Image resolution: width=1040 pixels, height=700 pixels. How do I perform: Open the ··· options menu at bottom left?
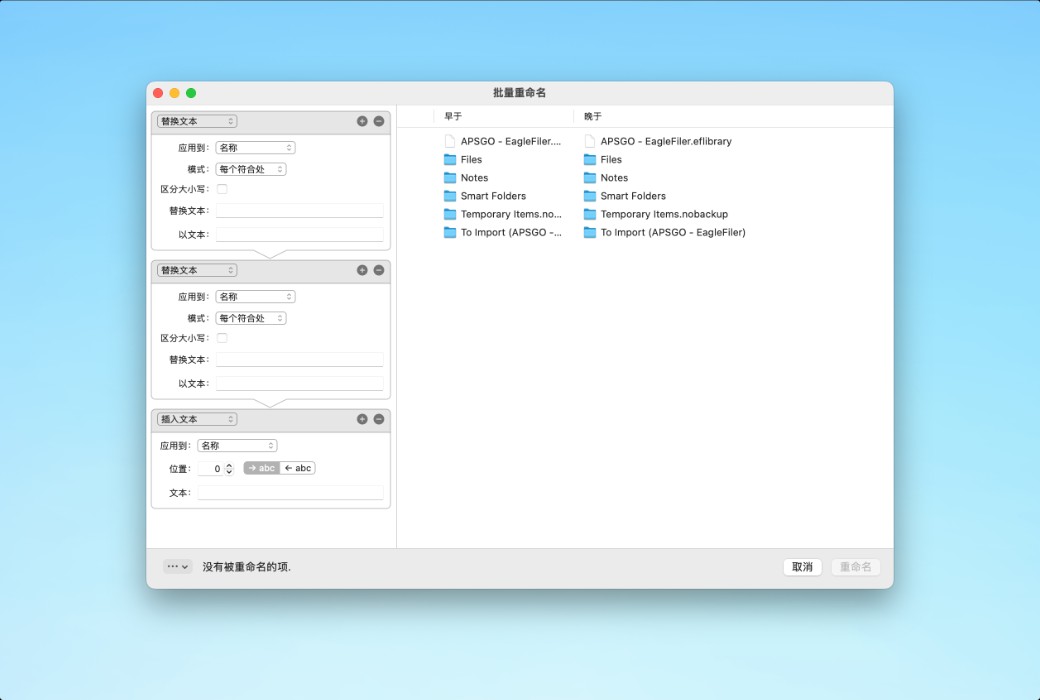(178, 567)
